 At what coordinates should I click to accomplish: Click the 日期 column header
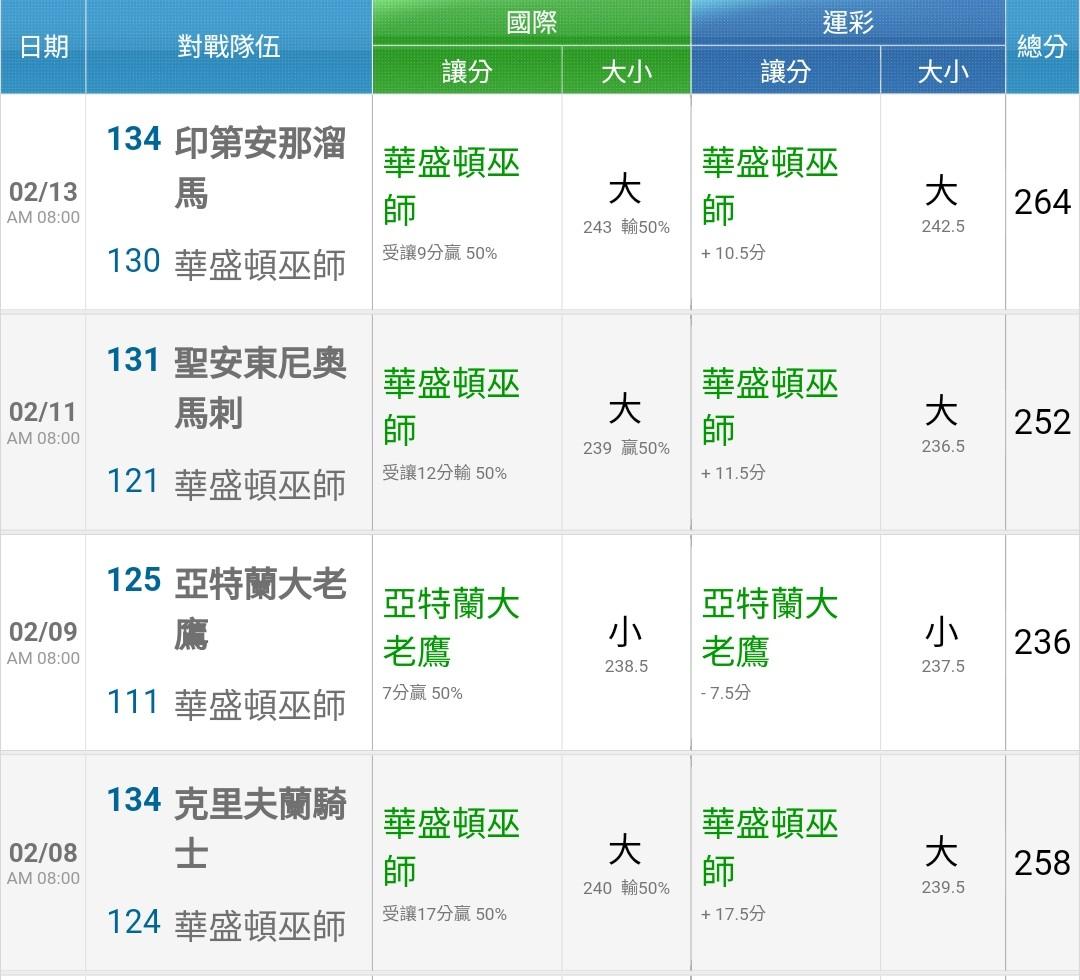[x=43, y=47]
